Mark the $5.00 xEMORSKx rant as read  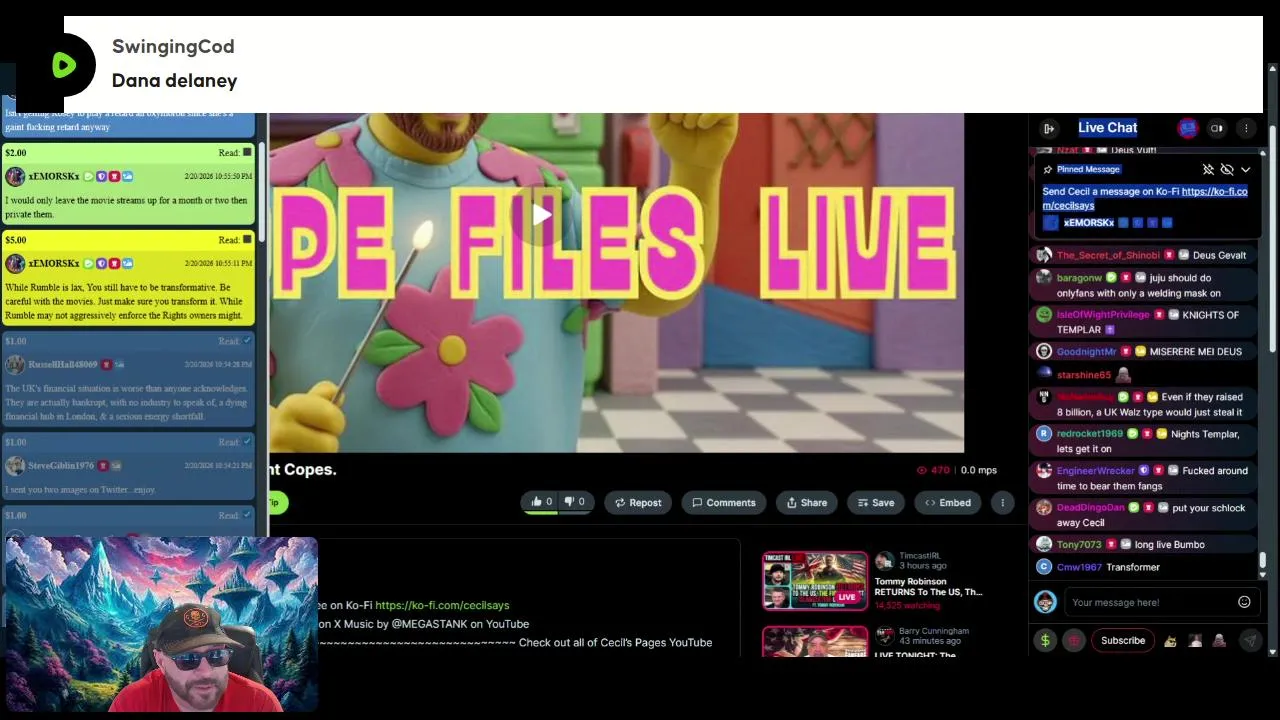[248, 239]
